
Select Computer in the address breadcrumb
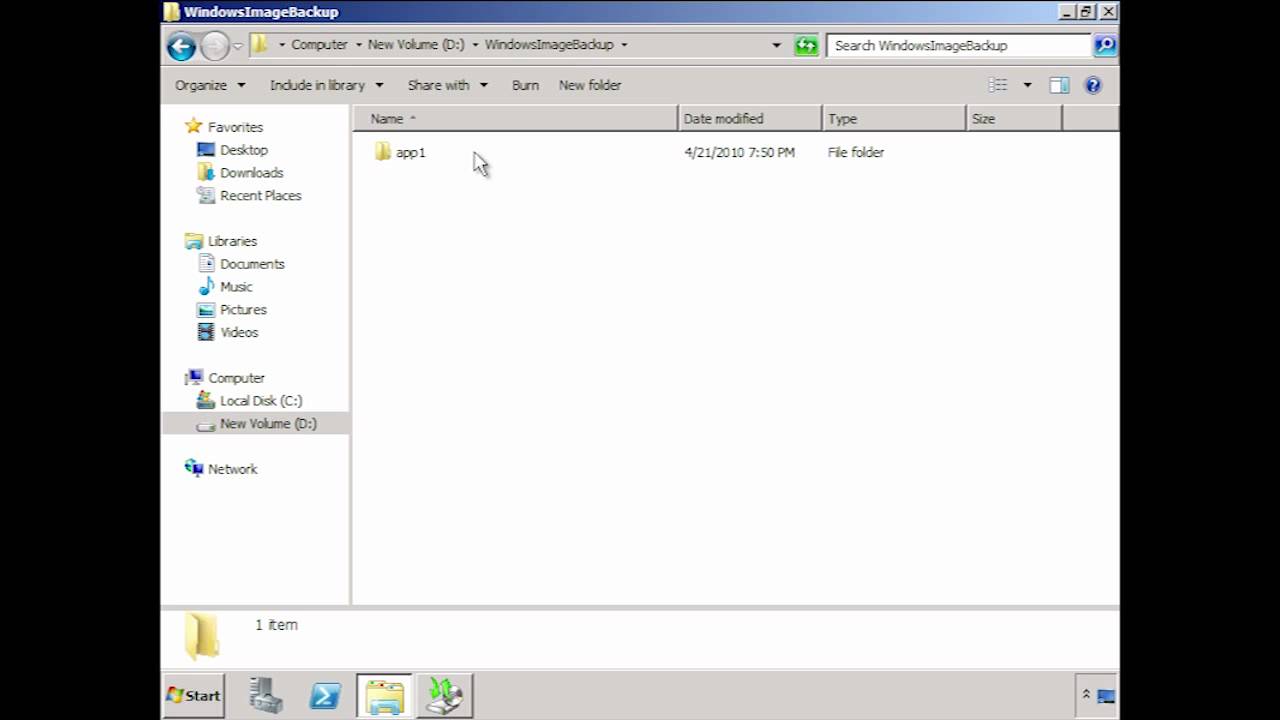tap(319, 45)
